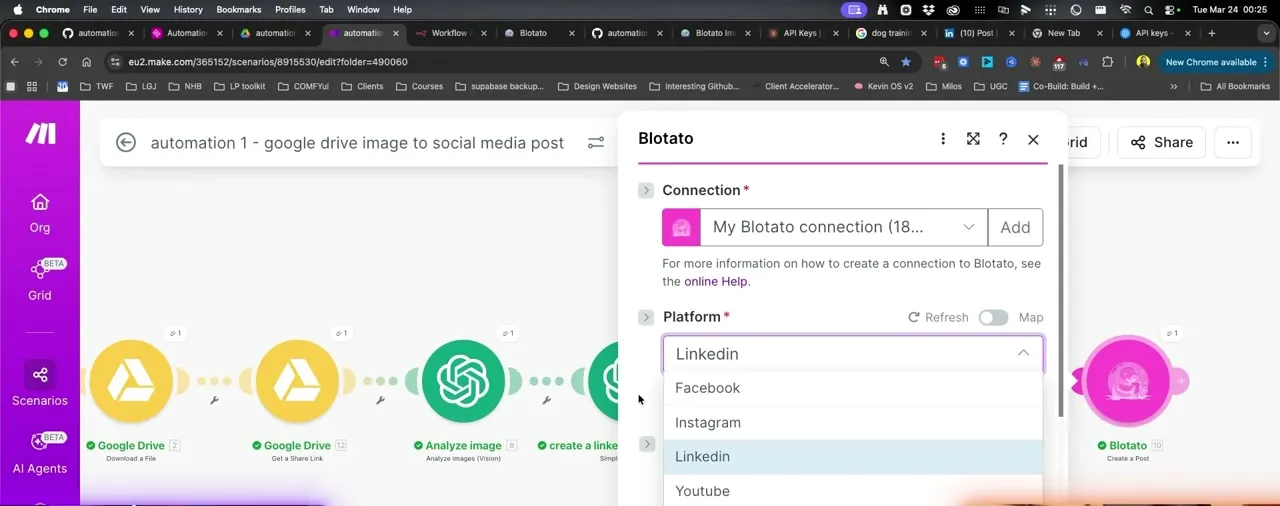Expand the Platform field chevron
Screen dimensions: 1280x506
pos(646,317)
